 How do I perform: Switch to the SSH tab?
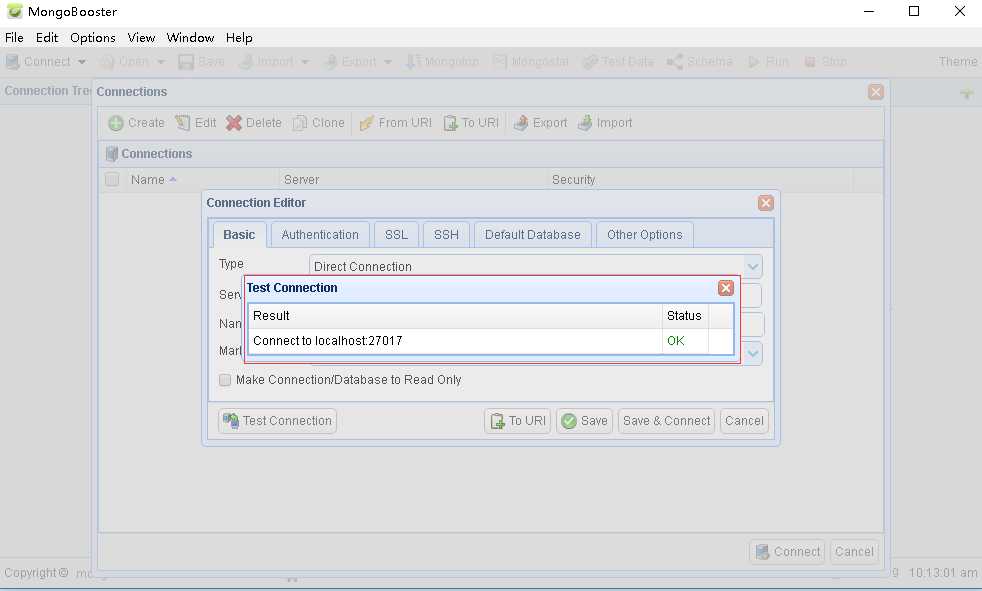coord(446,235)
